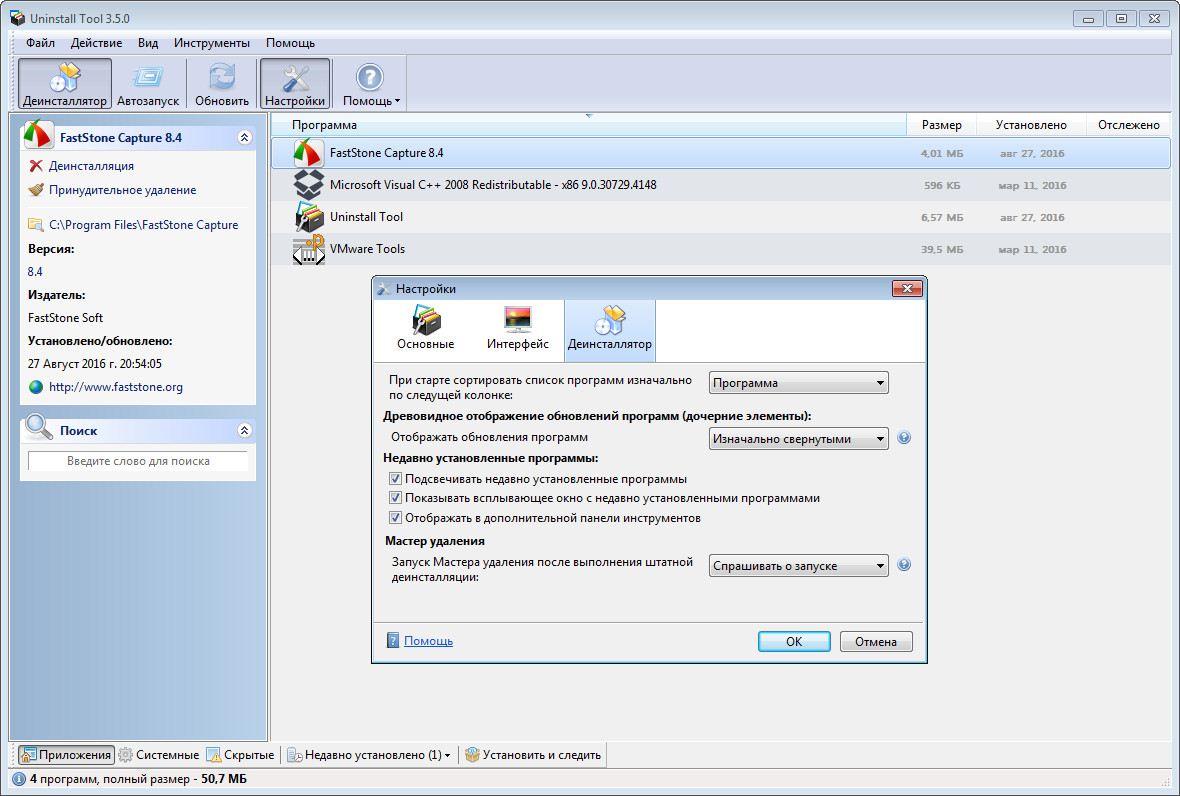1180x796 pixels.
Task: Toggle Отображать в дополнительной панели инструментов checkbox
Action: coord(395,518)
